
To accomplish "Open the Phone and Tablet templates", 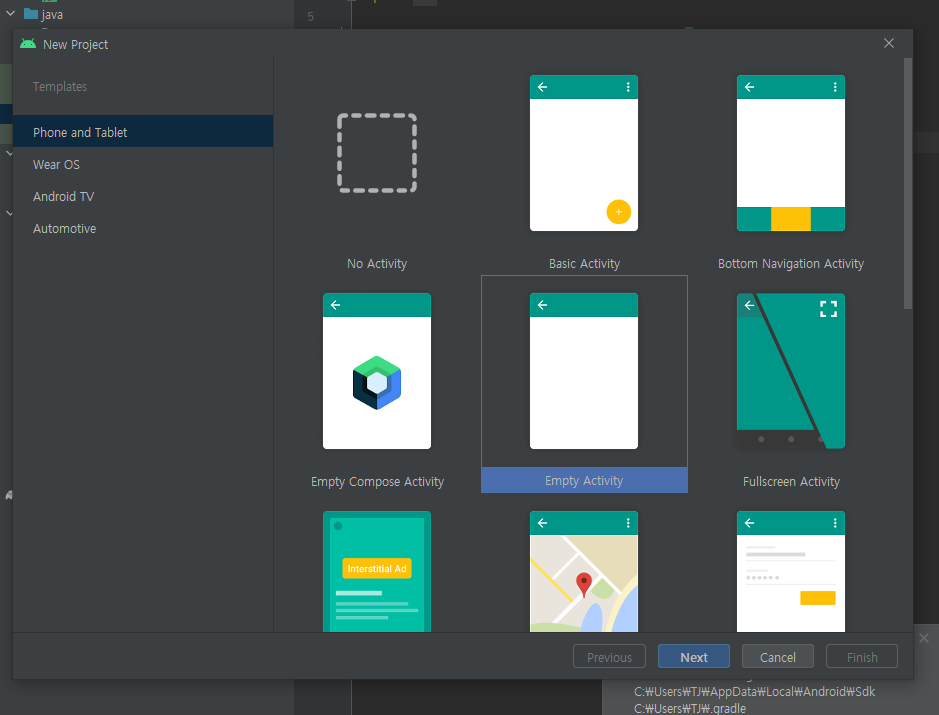I will 143,132.
